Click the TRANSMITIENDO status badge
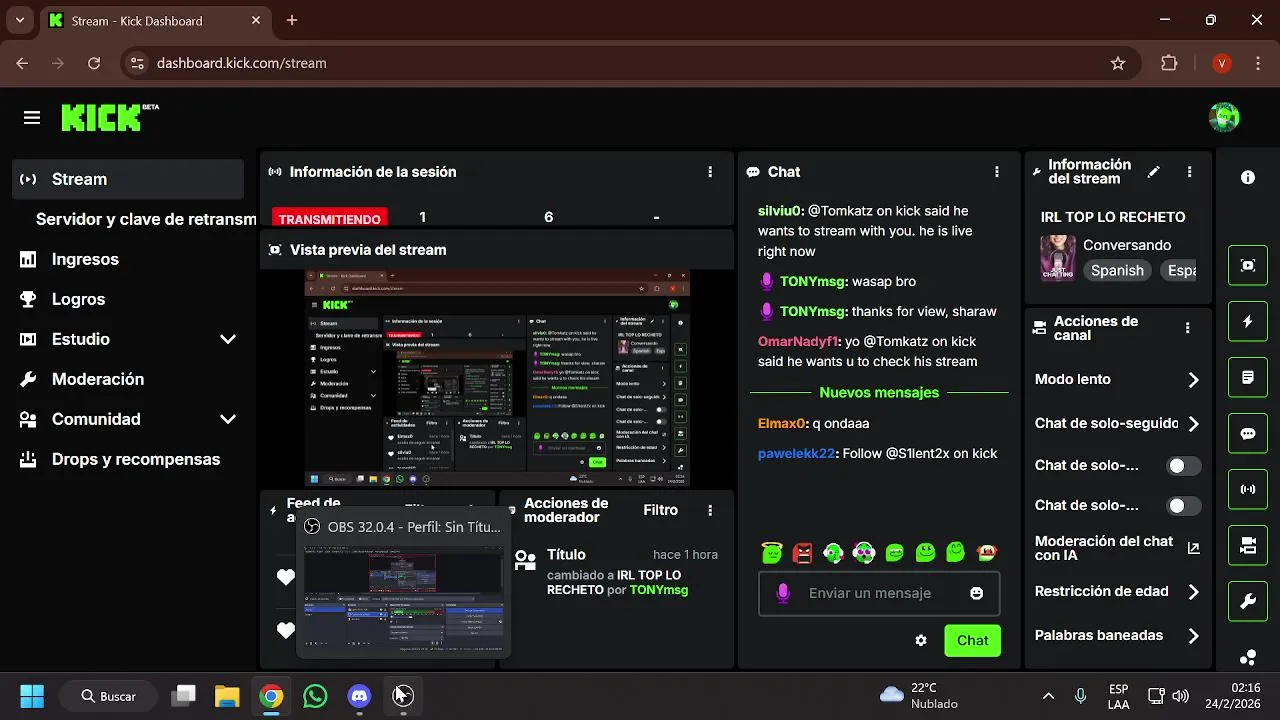This screenshot has height=720, width=1280. (x=329, y=218)
